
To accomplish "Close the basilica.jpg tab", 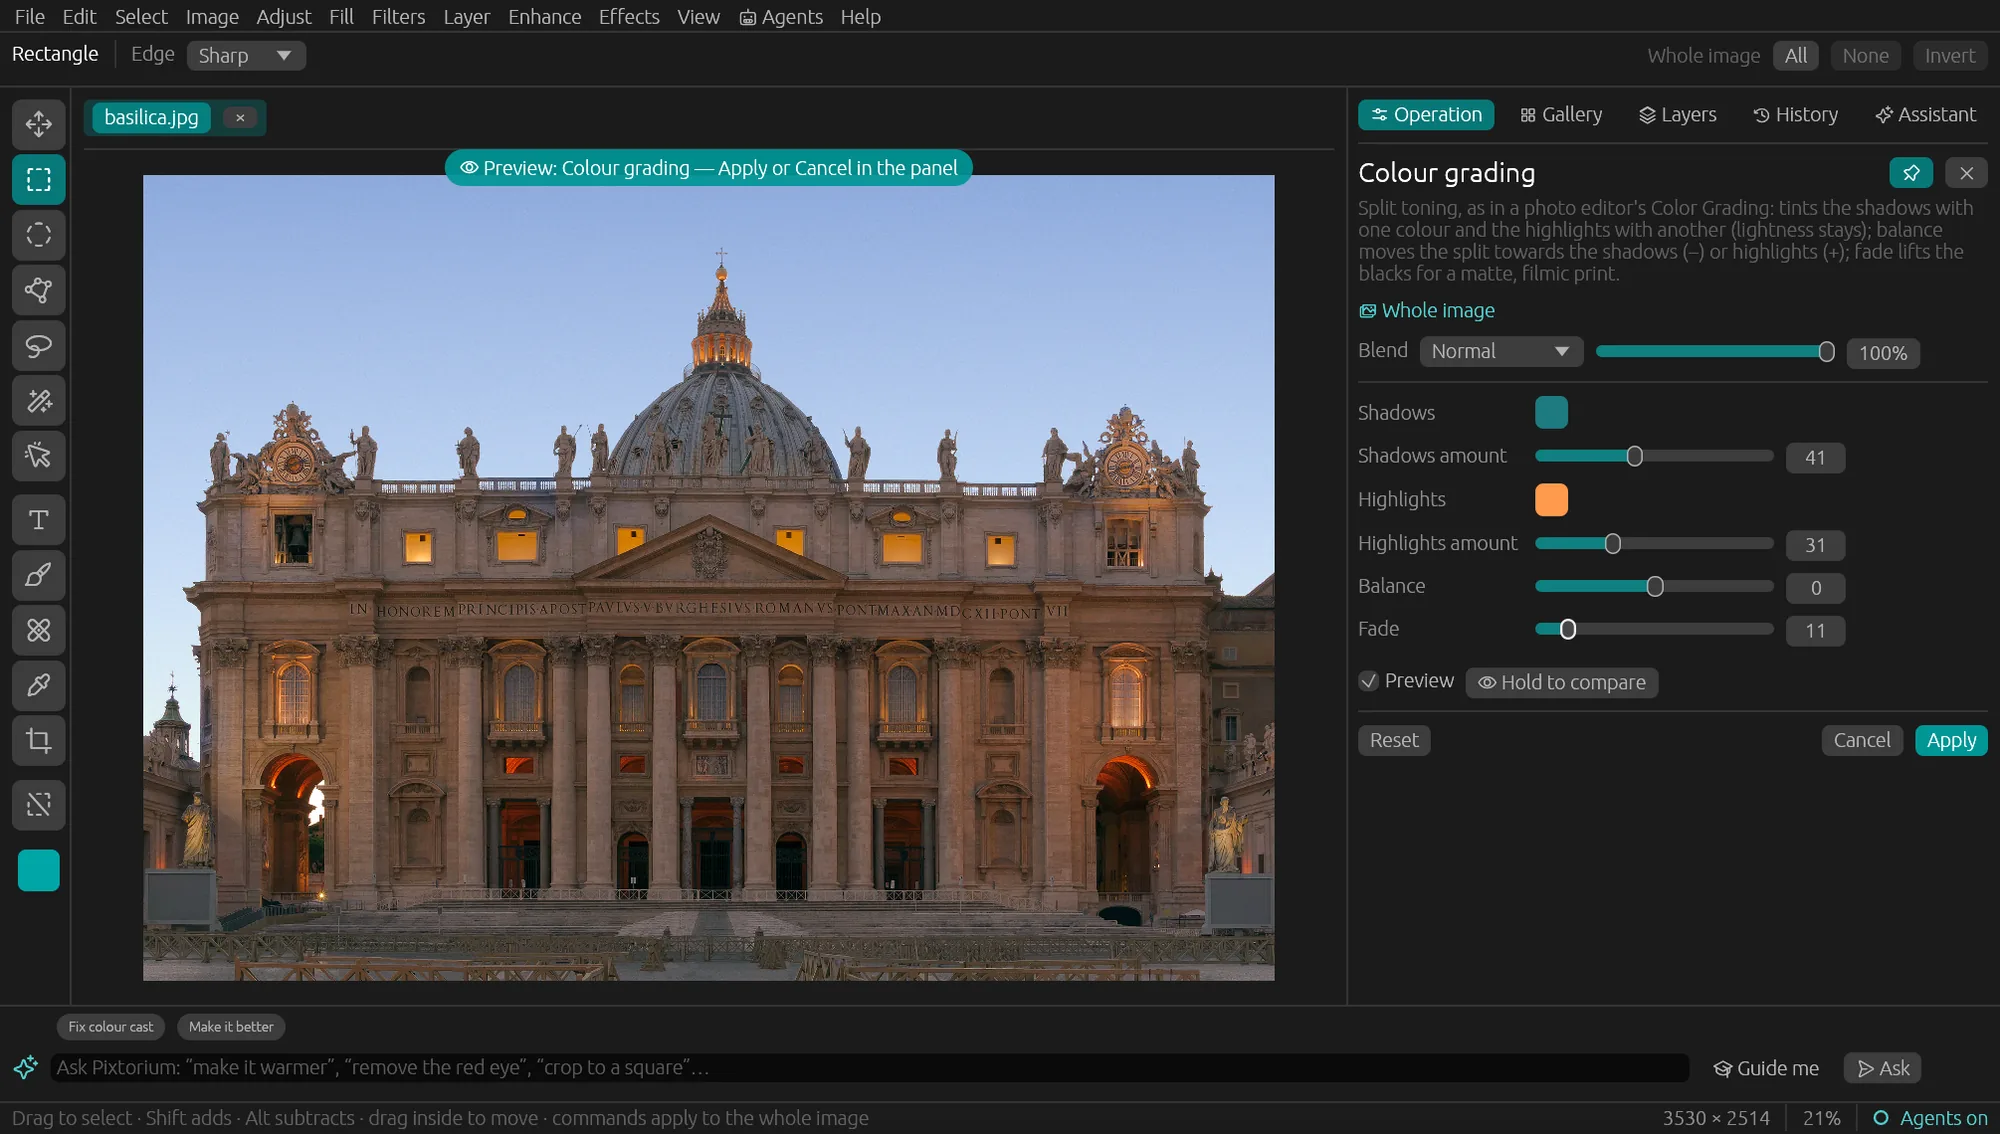I will (x=240, y=118).
